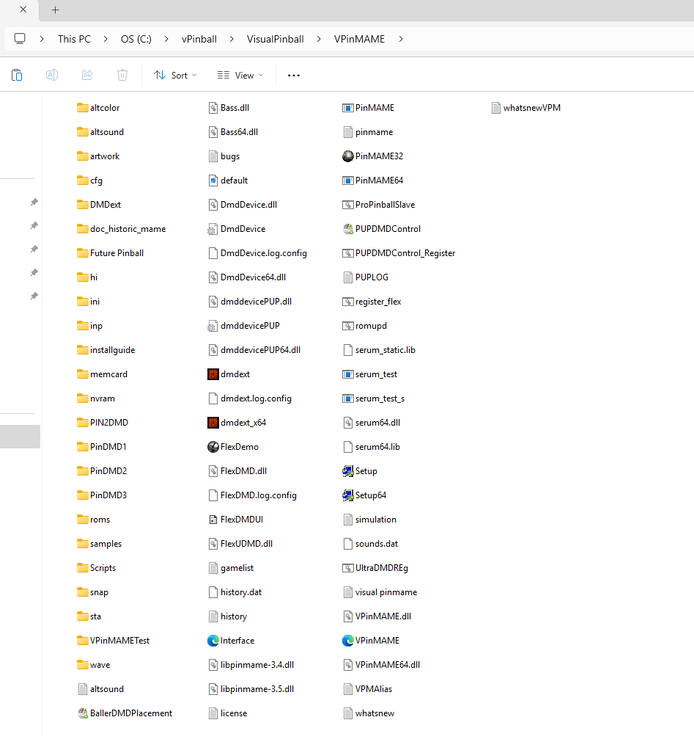Open the See more ellipsis menu
The width and height of the screenshot is (694, 750).
click(294, 75)
